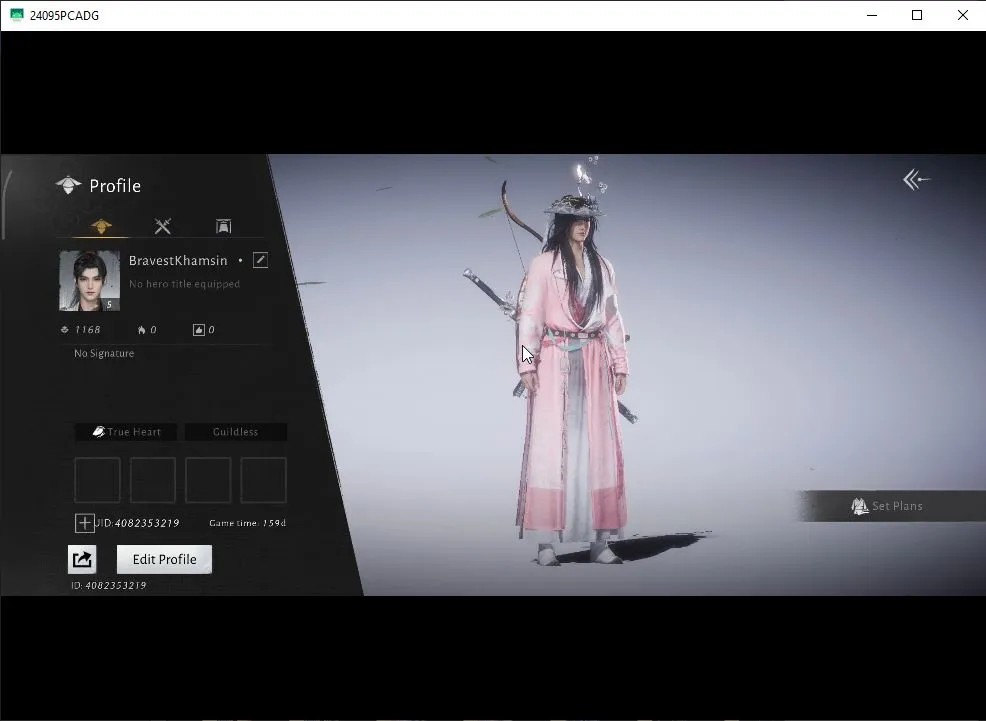Click the Edit Profile button
Viewport: 986px width, 721px height.
pyautogui.click(x=164, y=559)
